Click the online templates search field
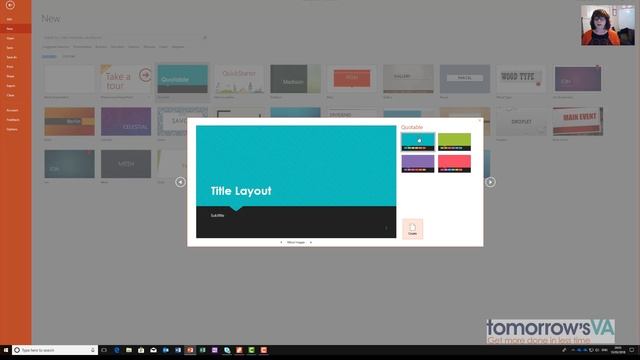 click(x=122, y=37)
